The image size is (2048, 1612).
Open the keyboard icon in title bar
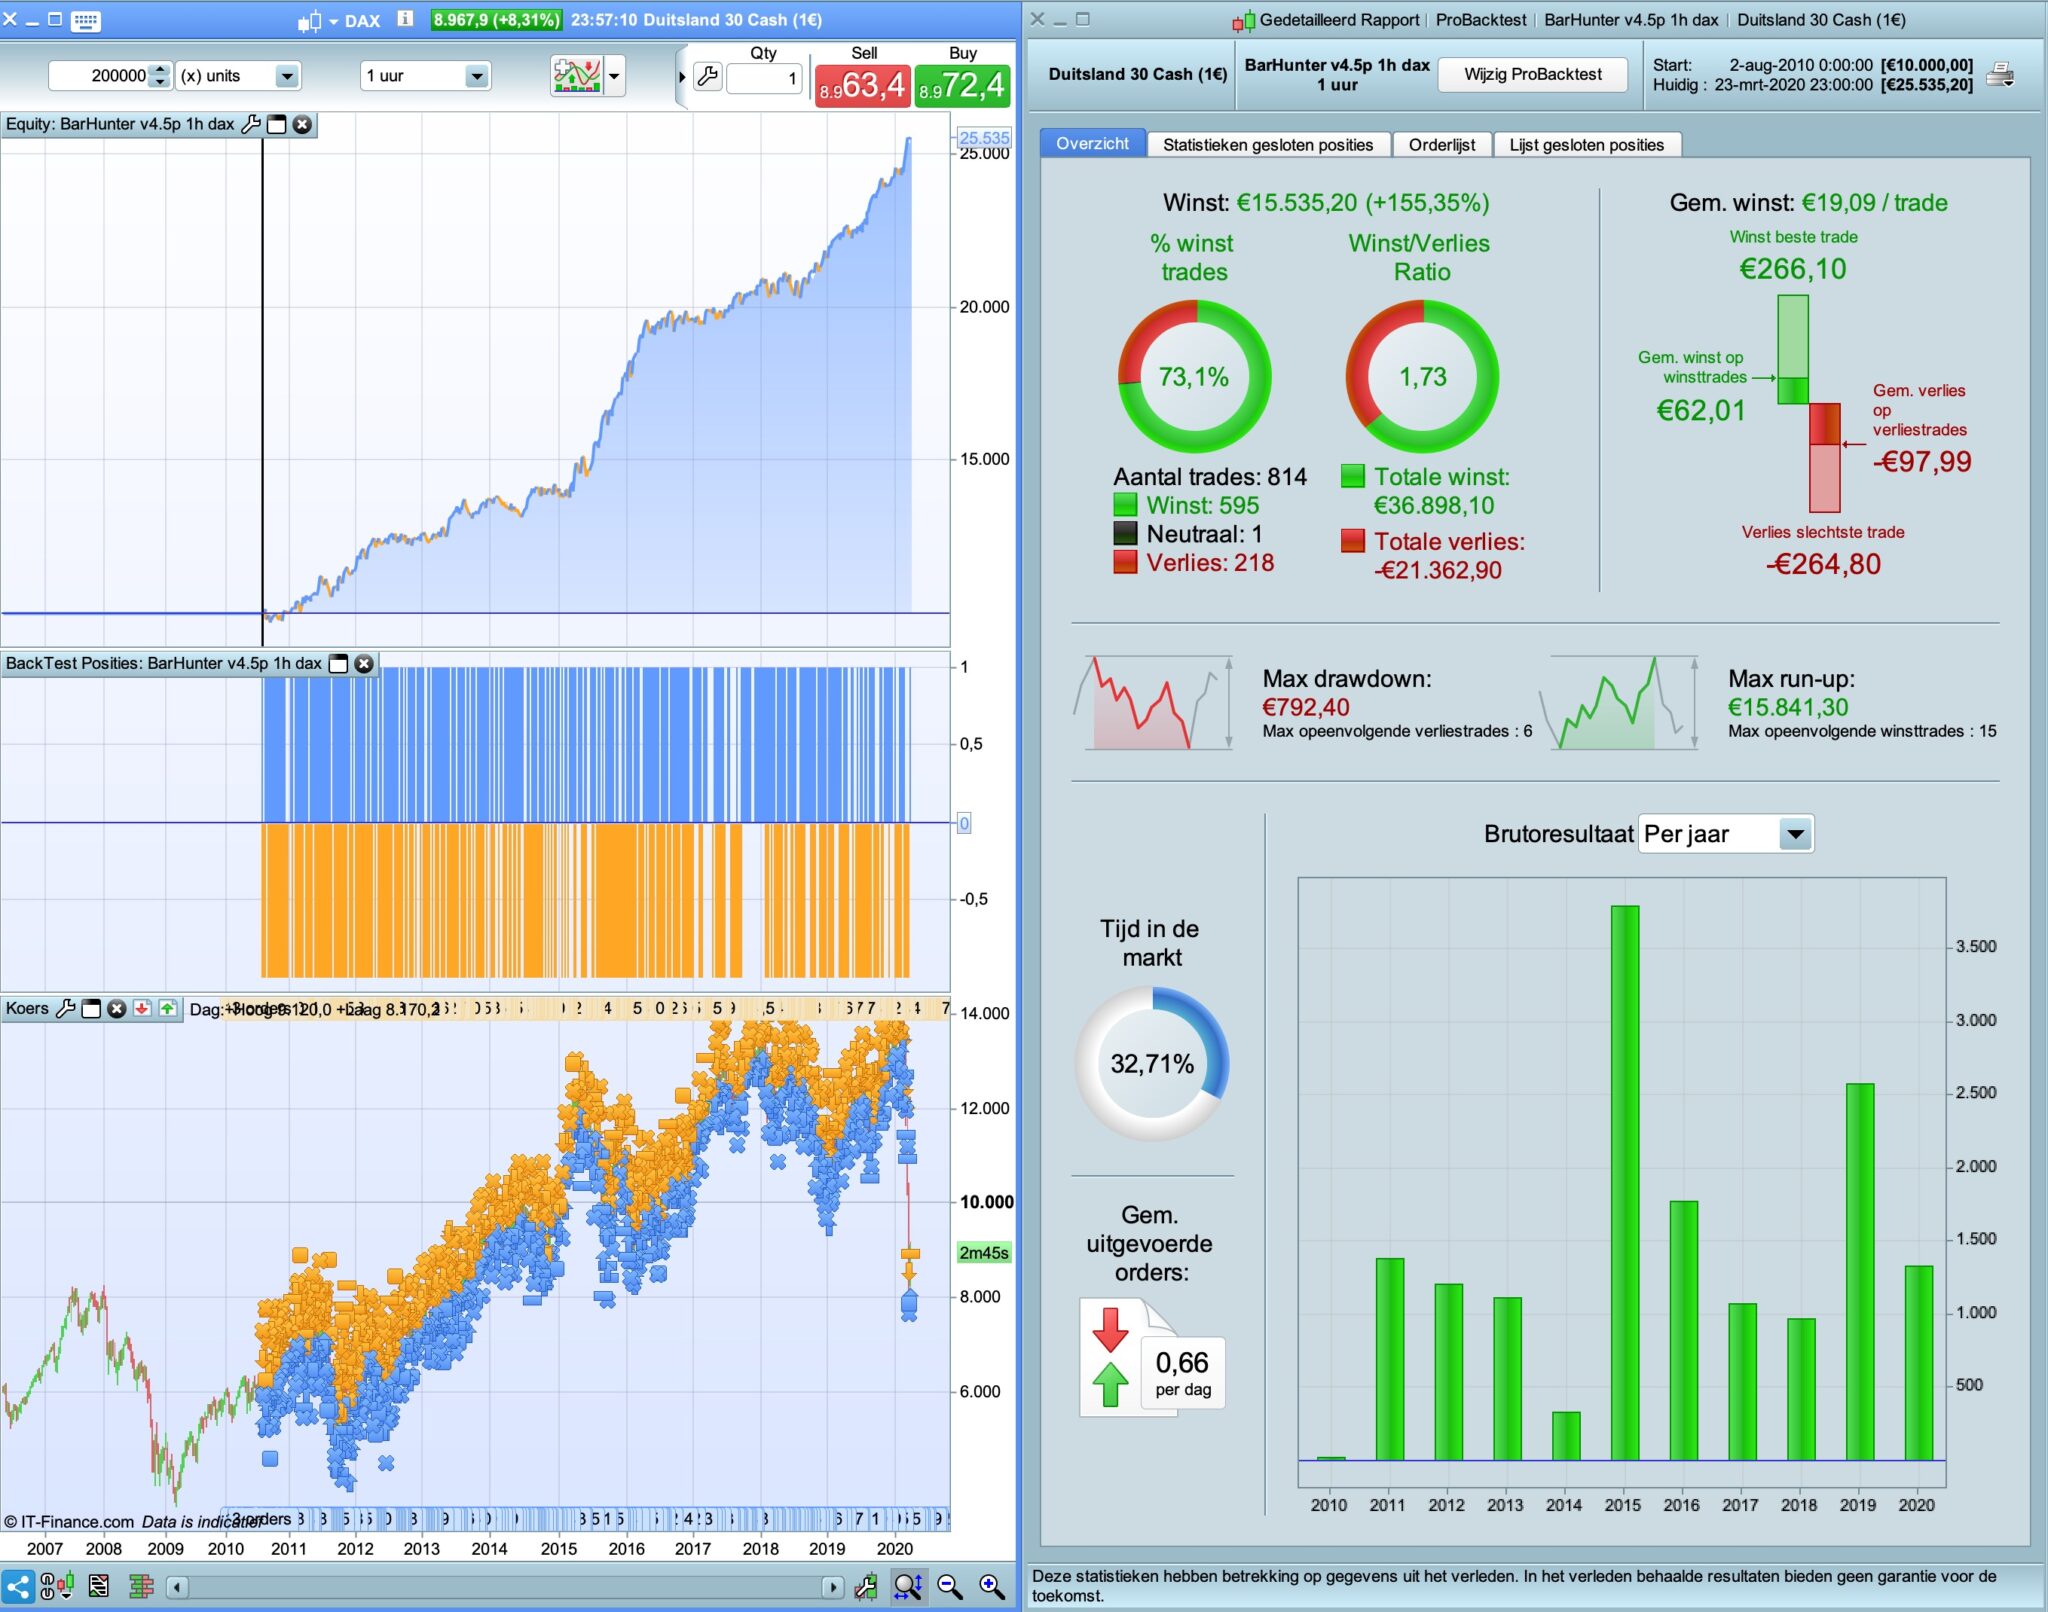86,19
